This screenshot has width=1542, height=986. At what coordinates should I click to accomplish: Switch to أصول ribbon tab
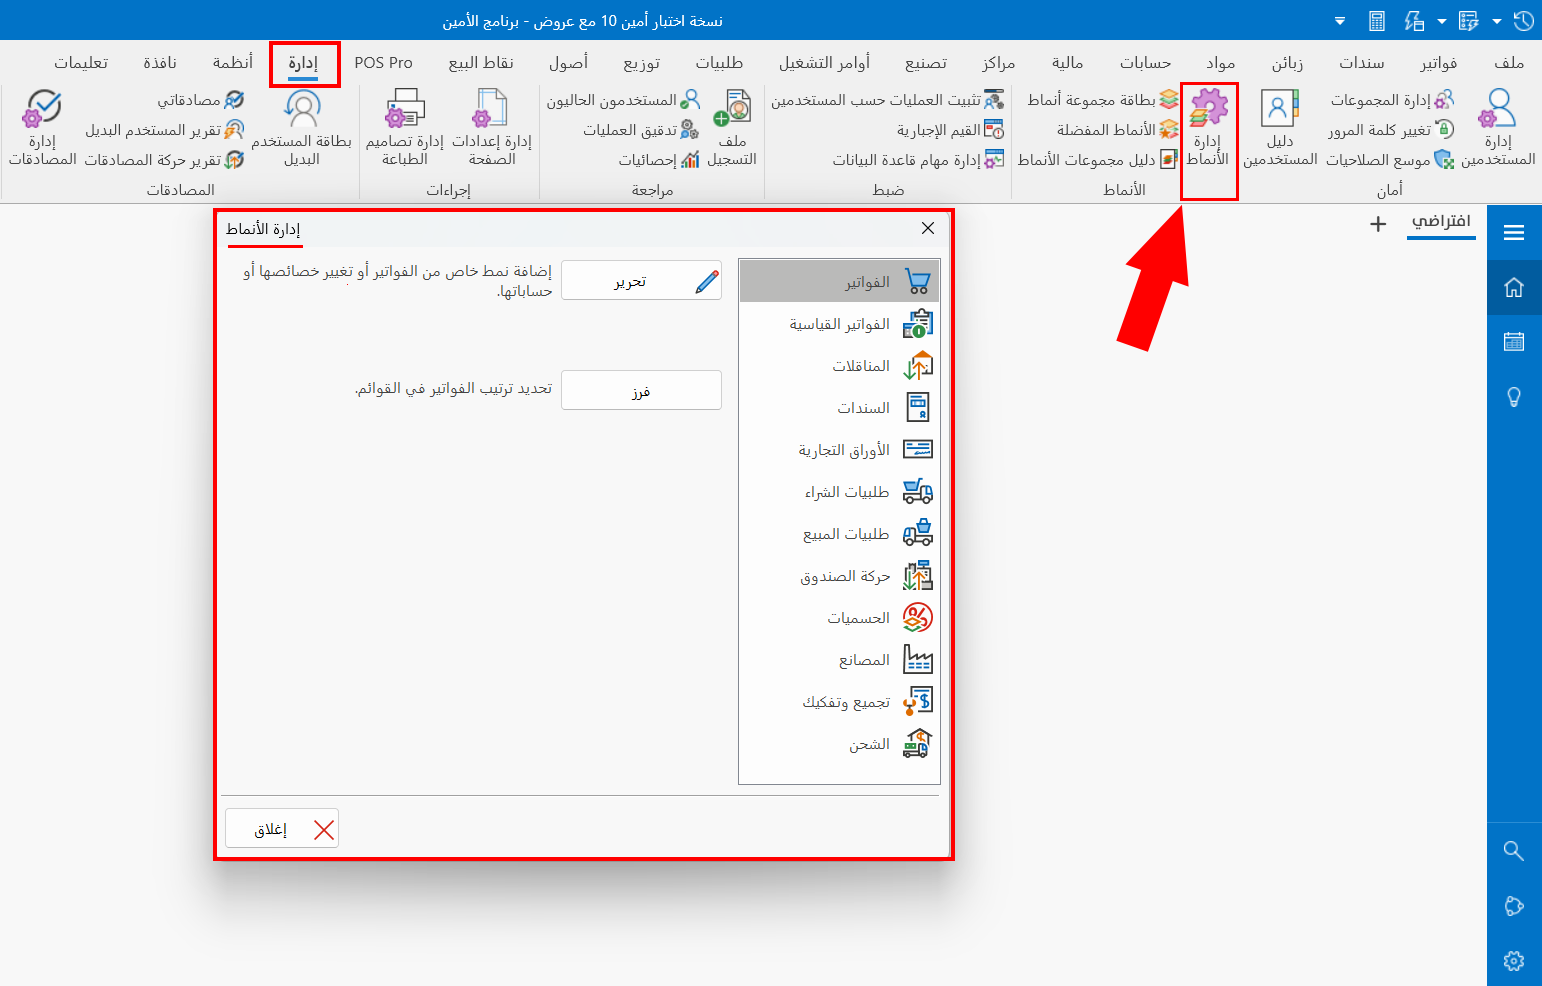[568, 63]
